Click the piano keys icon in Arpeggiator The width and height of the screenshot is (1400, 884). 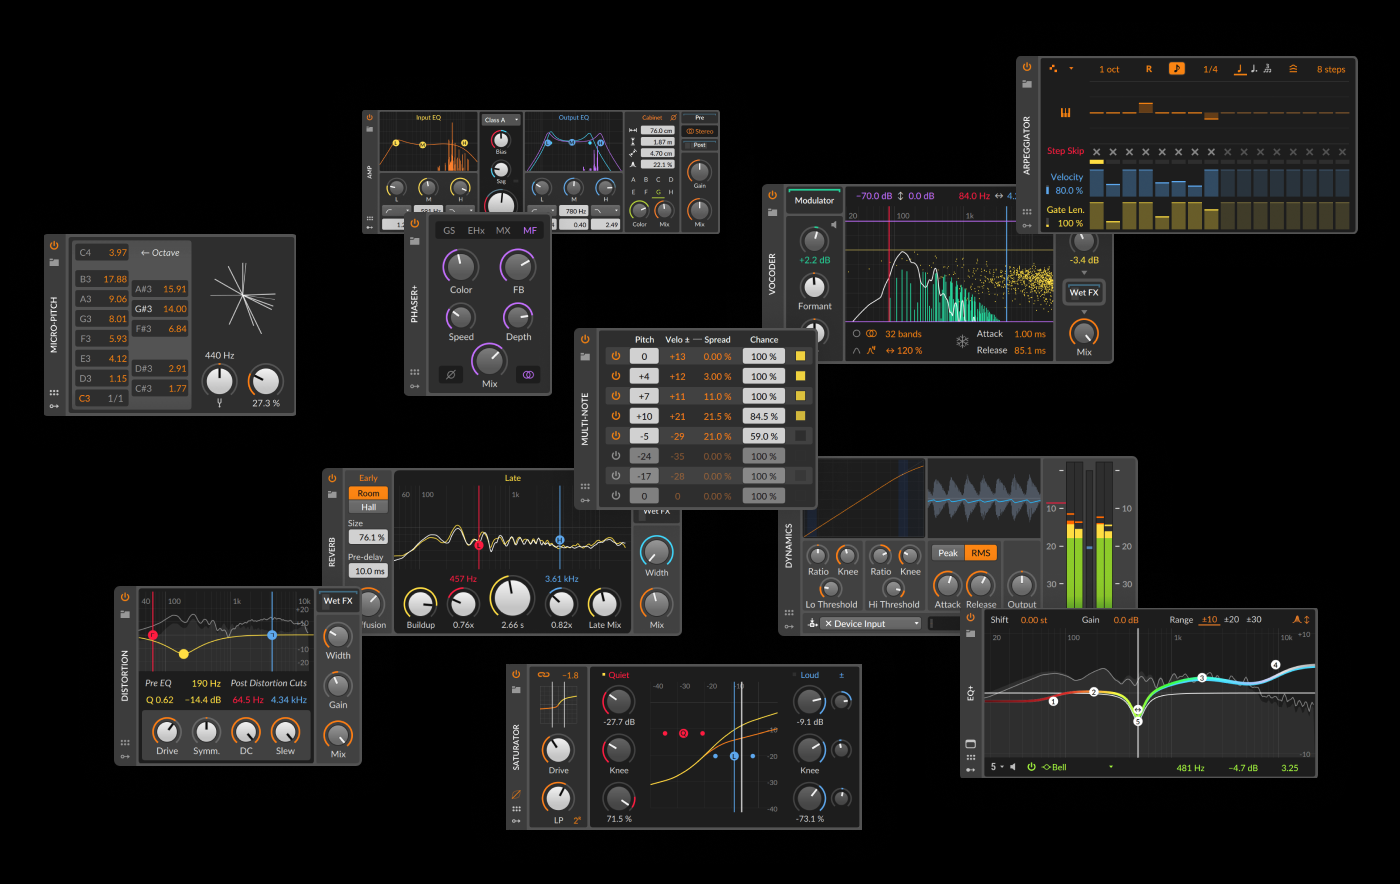tap(1066, 112)
